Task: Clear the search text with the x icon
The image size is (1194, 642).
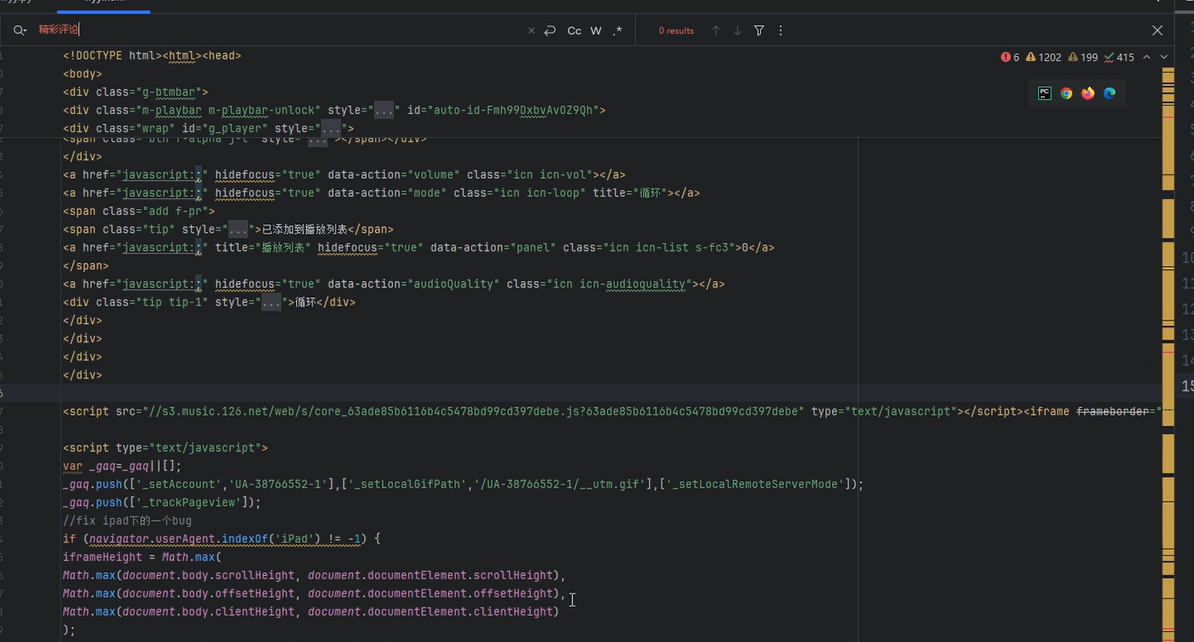Action: tap(532, 30)
